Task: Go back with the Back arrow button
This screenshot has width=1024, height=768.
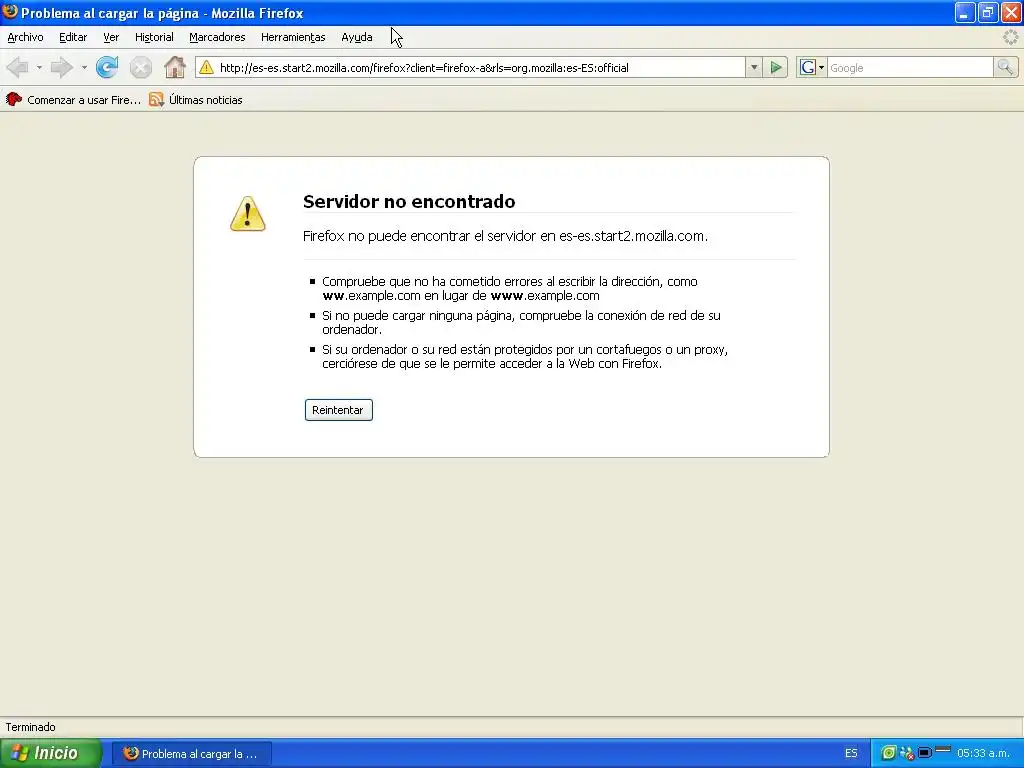Action: pyautogui.click(x=18, y=67)
